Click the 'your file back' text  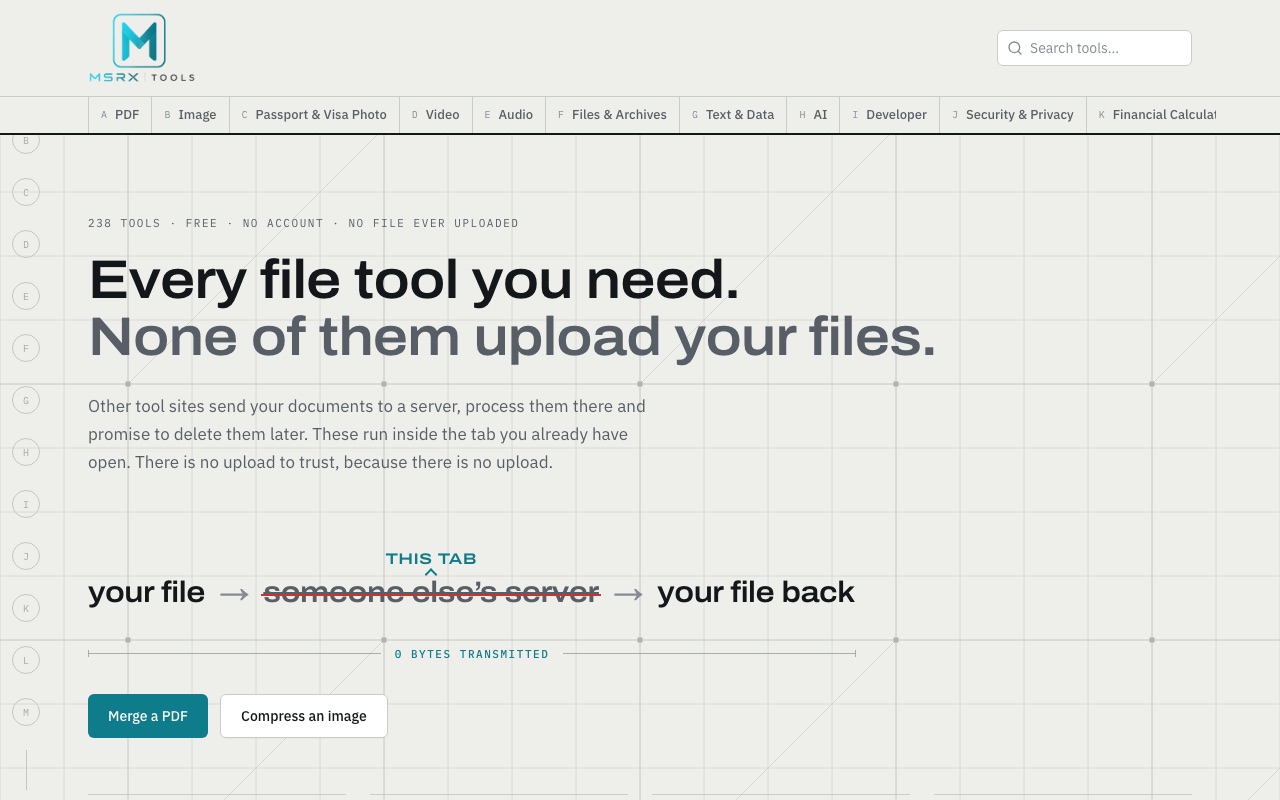(756, 592)
